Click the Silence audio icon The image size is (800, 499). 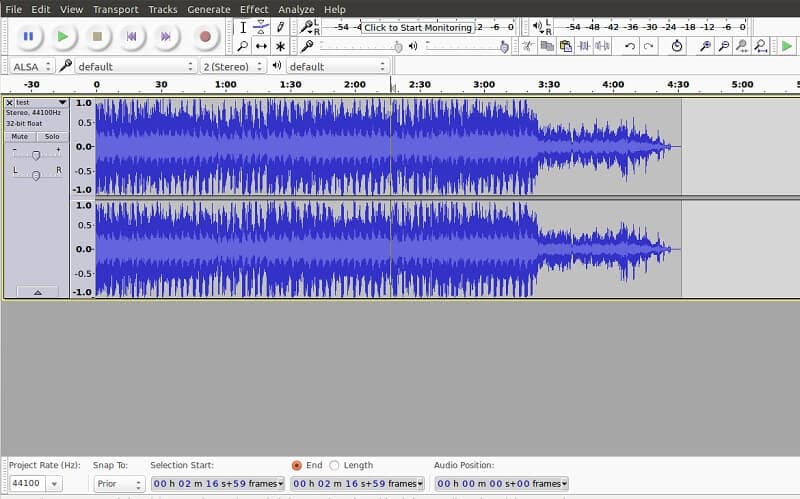(603, 46)
